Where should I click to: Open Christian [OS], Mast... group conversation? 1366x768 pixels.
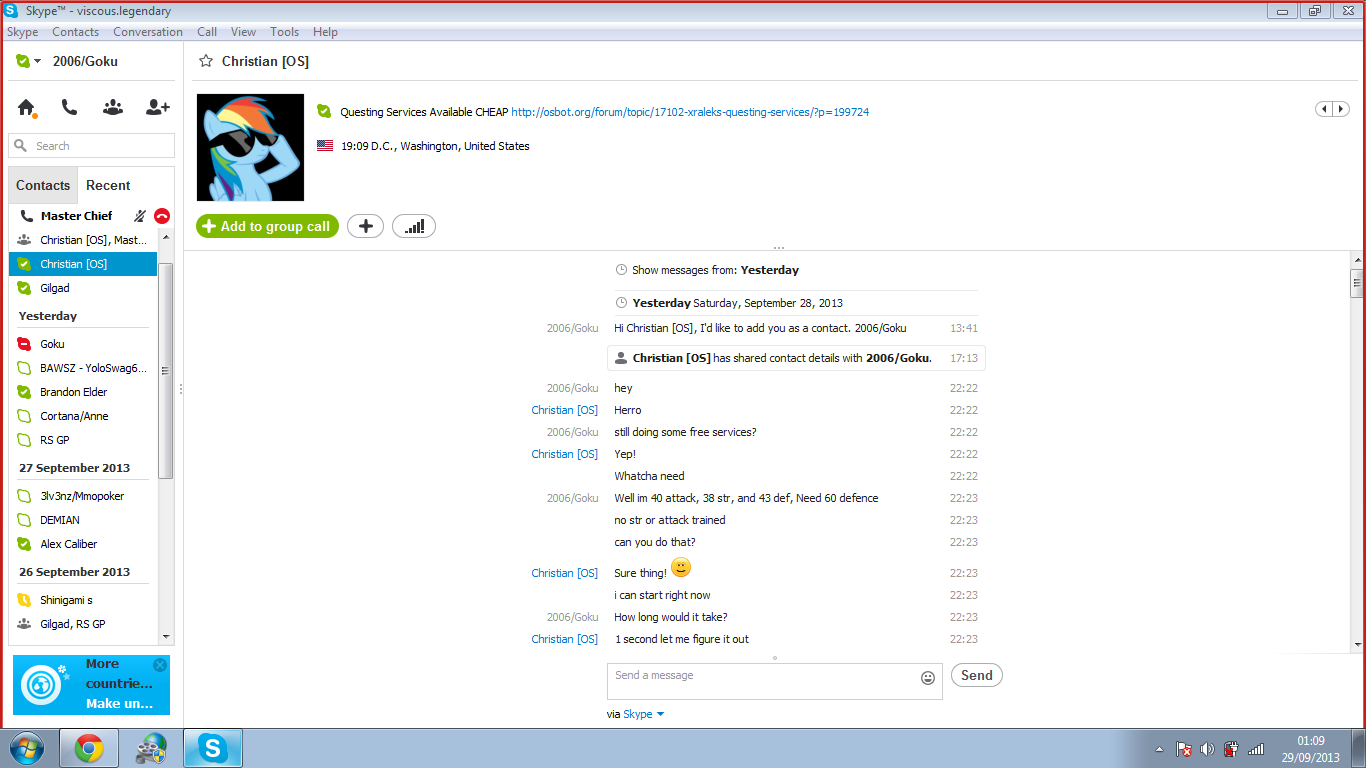83,240
